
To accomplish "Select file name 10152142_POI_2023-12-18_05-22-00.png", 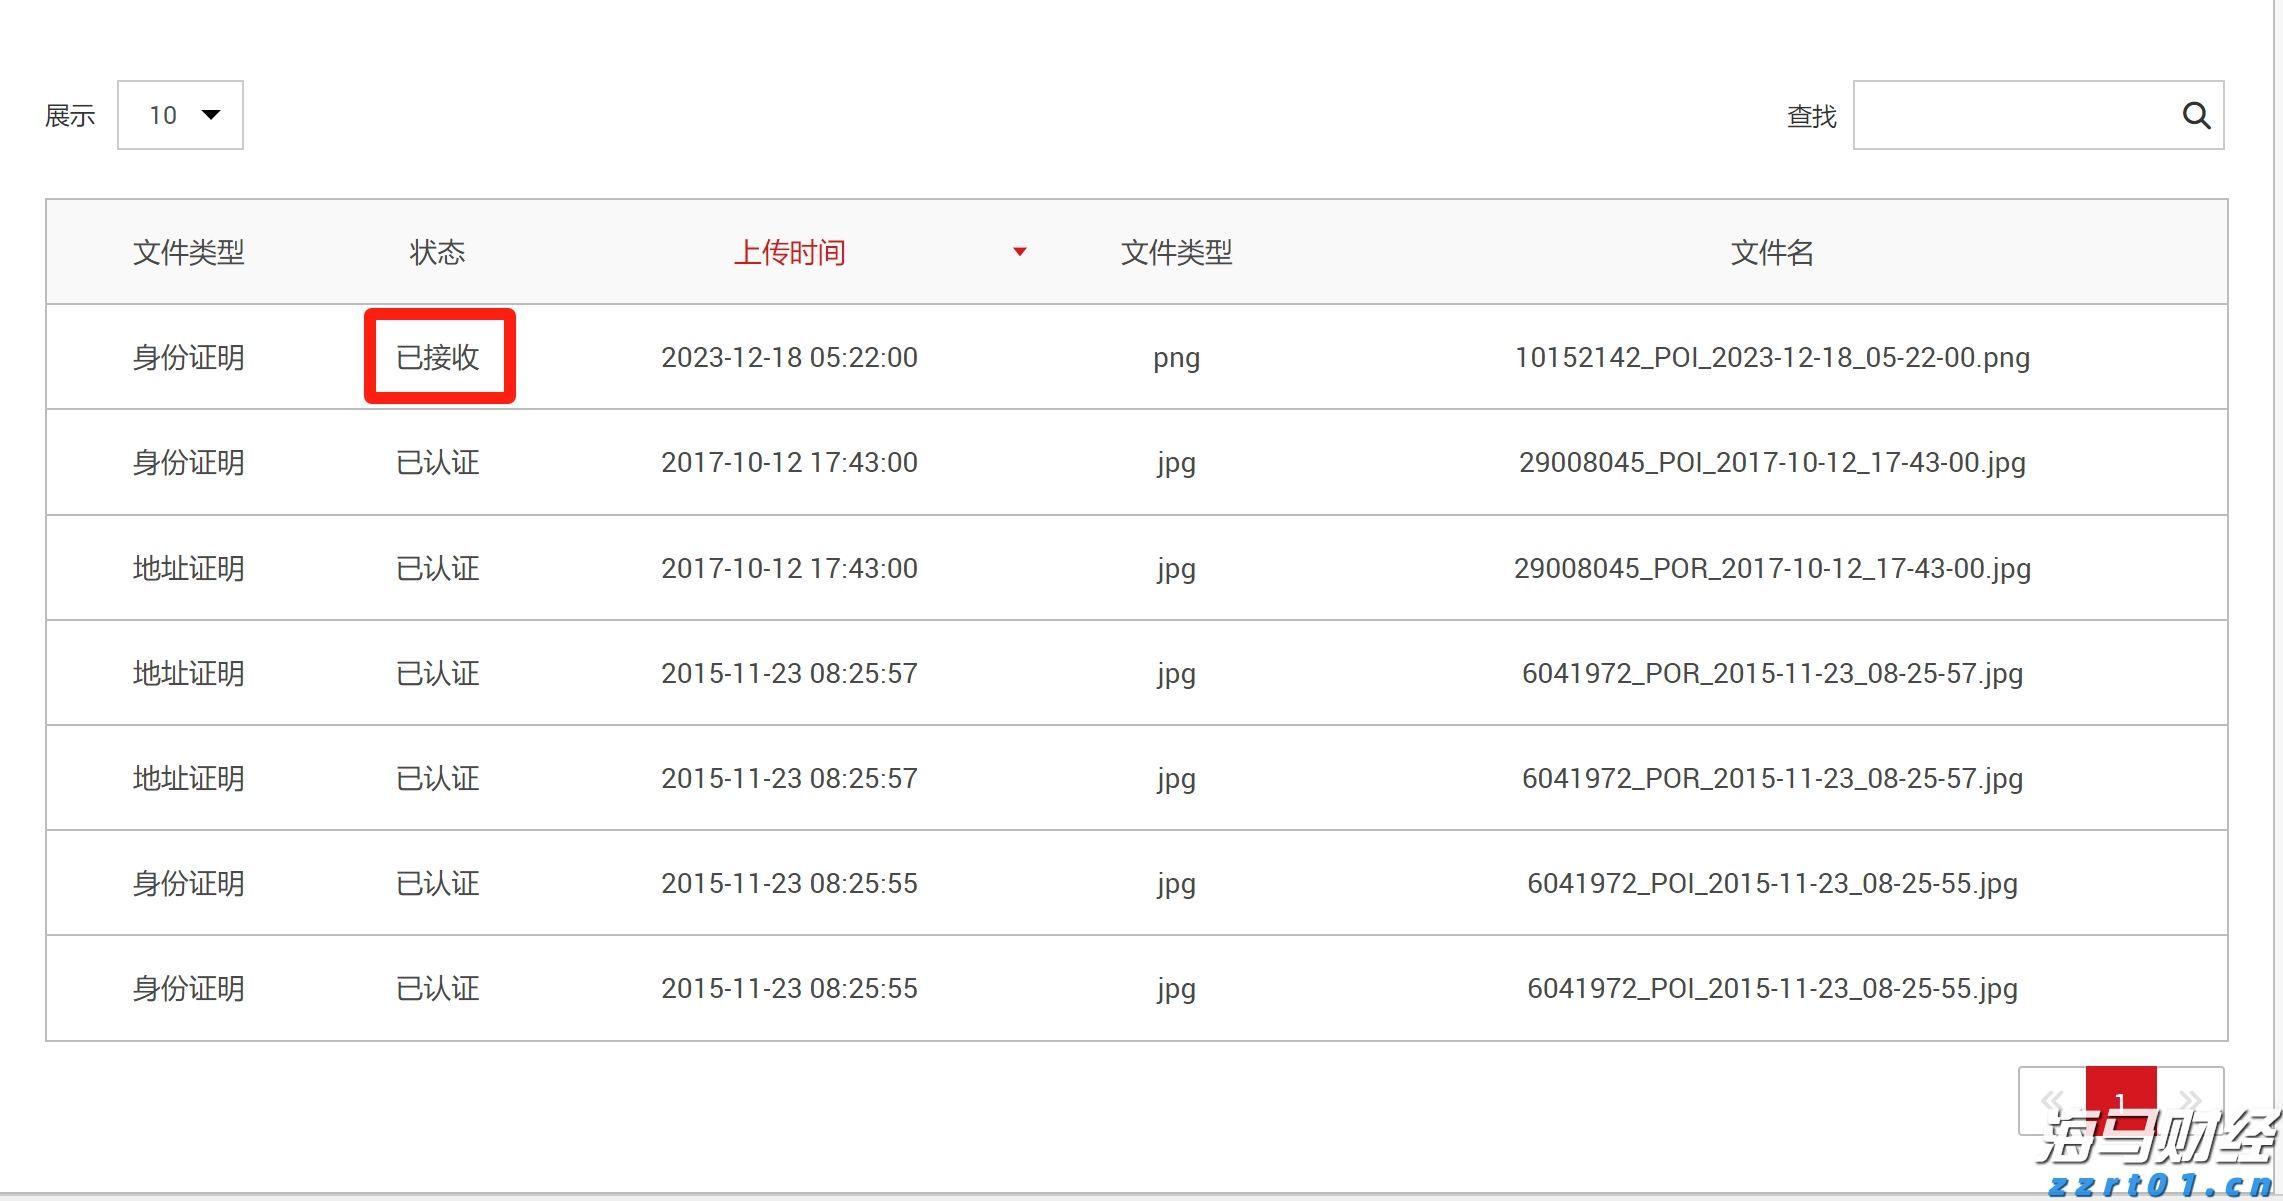I will tap(1771, 357).
